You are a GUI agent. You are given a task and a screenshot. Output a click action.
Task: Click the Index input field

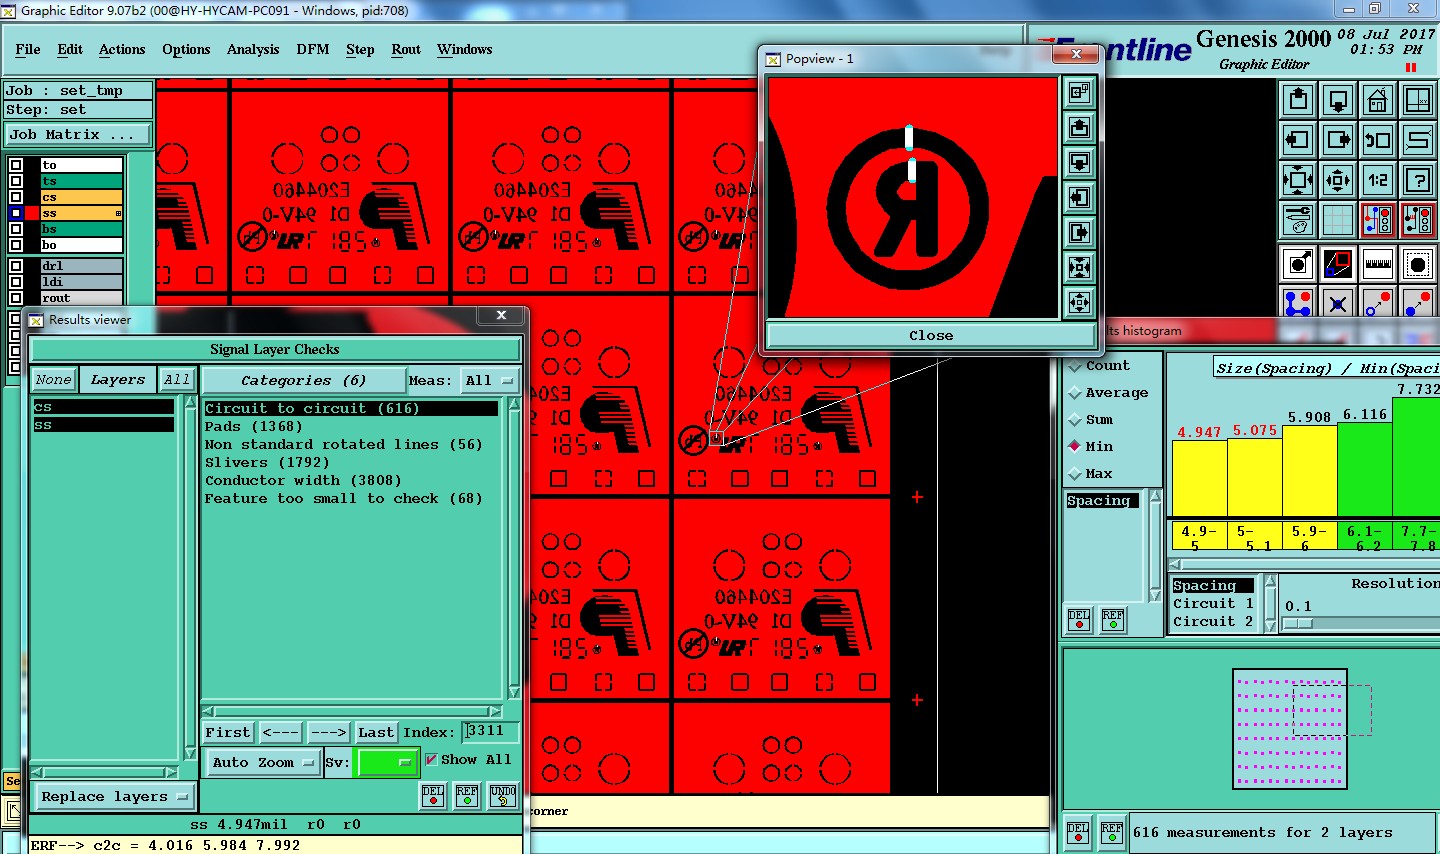pos(490,731)
